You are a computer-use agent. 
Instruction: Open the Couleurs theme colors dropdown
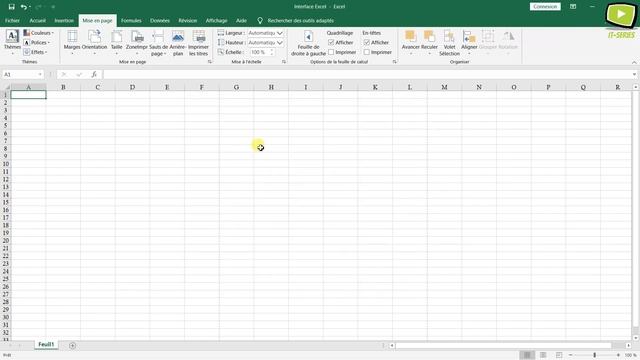(x=39, y=33)
